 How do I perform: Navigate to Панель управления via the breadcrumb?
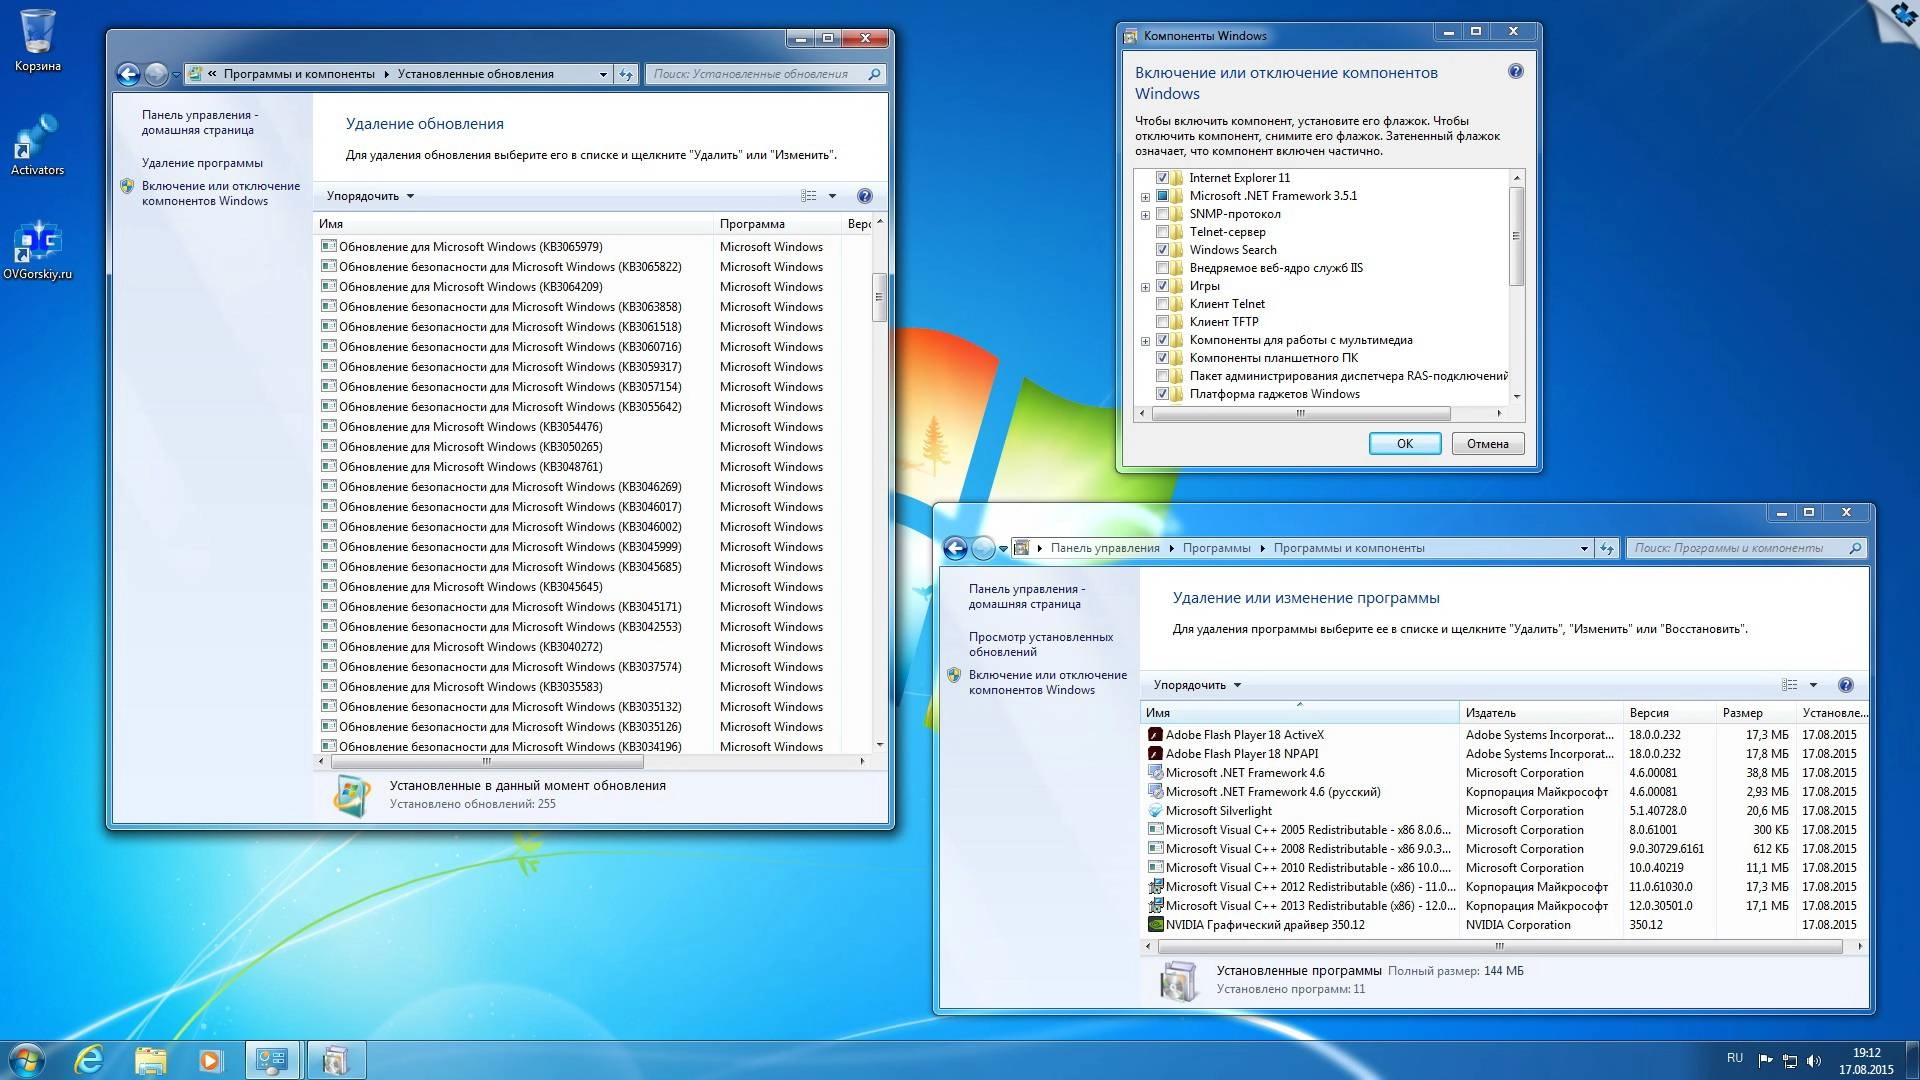1107,548
